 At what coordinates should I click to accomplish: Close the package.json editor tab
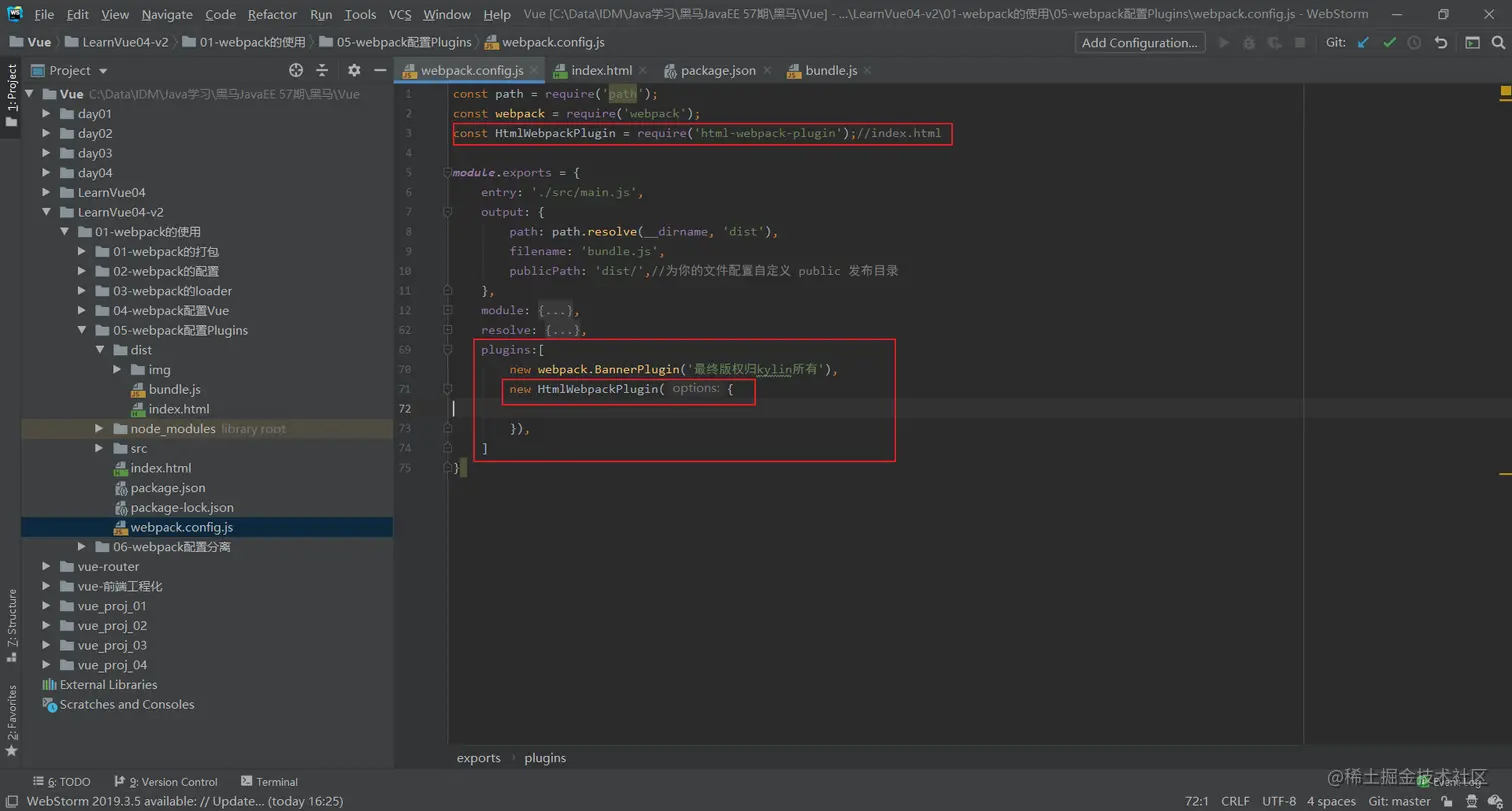tap(767, 71)
